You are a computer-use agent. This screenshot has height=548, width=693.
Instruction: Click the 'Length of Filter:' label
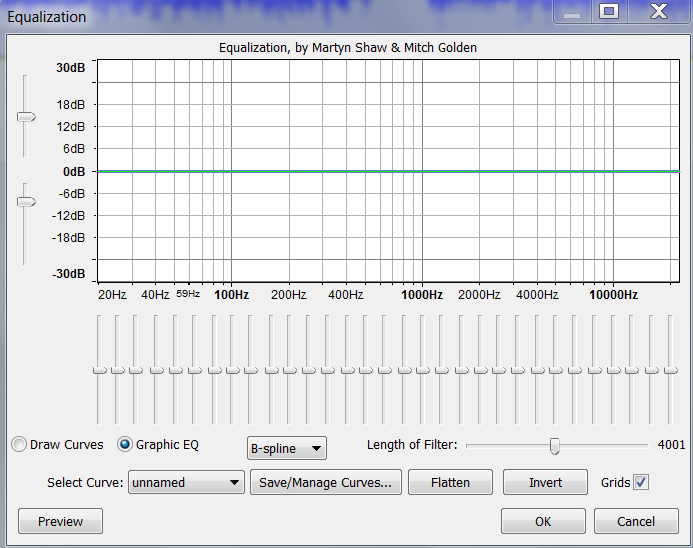pos(412,445)
